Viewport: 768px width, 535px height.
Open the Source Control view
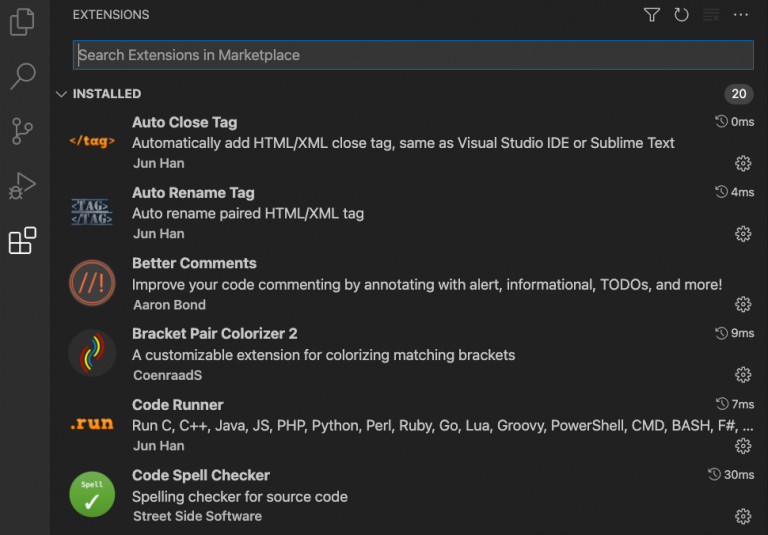pyautogui.click(x=22, y=131)
